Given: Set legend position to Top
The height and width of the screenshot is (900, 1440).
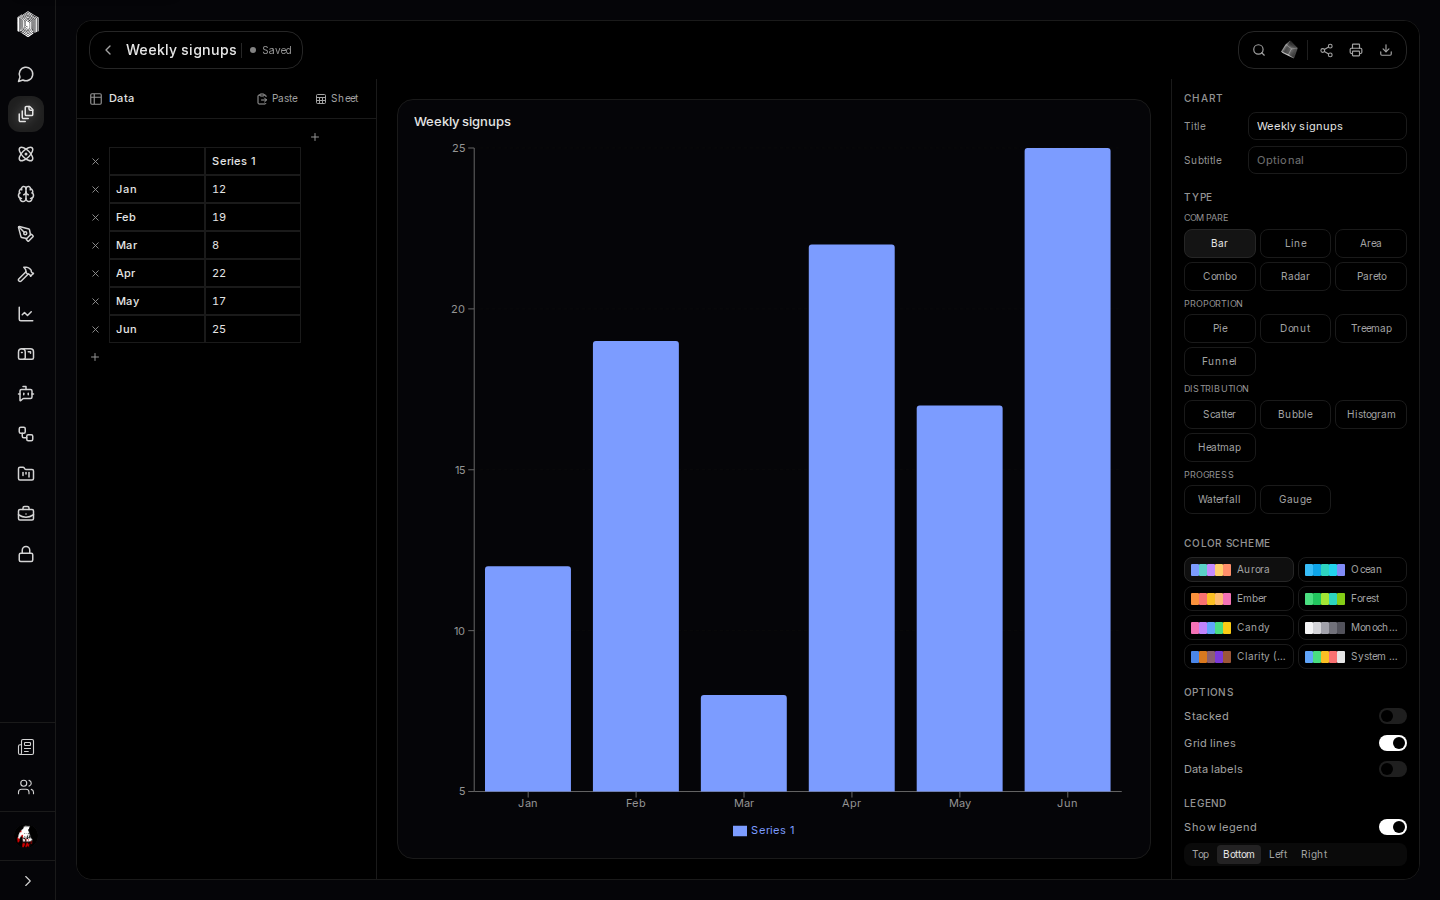Looking at the screenshot, I should coord(1200,854).
